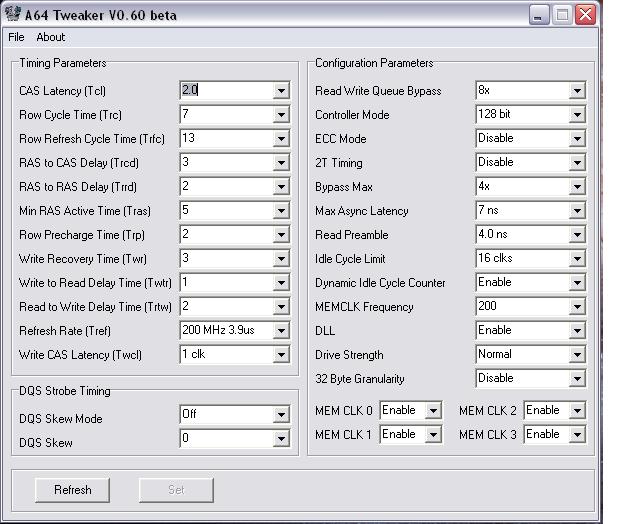
Task: Click the greyed-out Set button
Action: pyautogui.click(x=176, y=490)
